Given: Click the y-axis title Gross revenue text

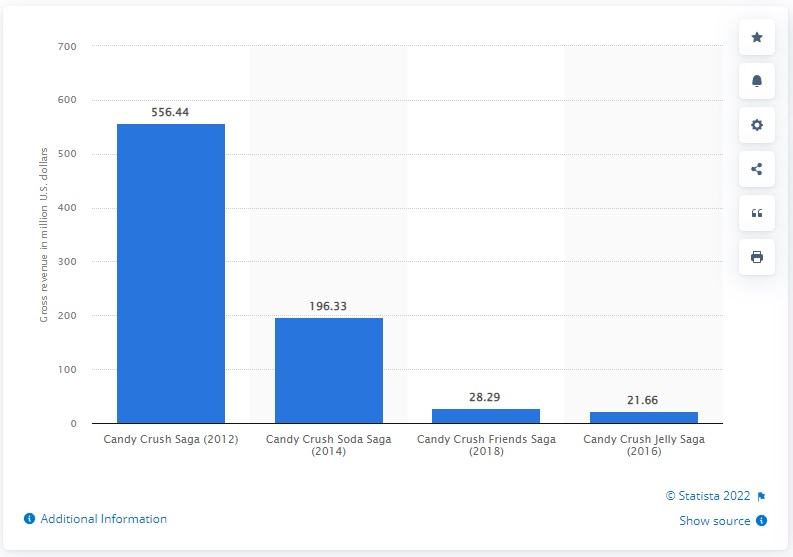Looking at the screenshot, I should click(x=44, y=235).
